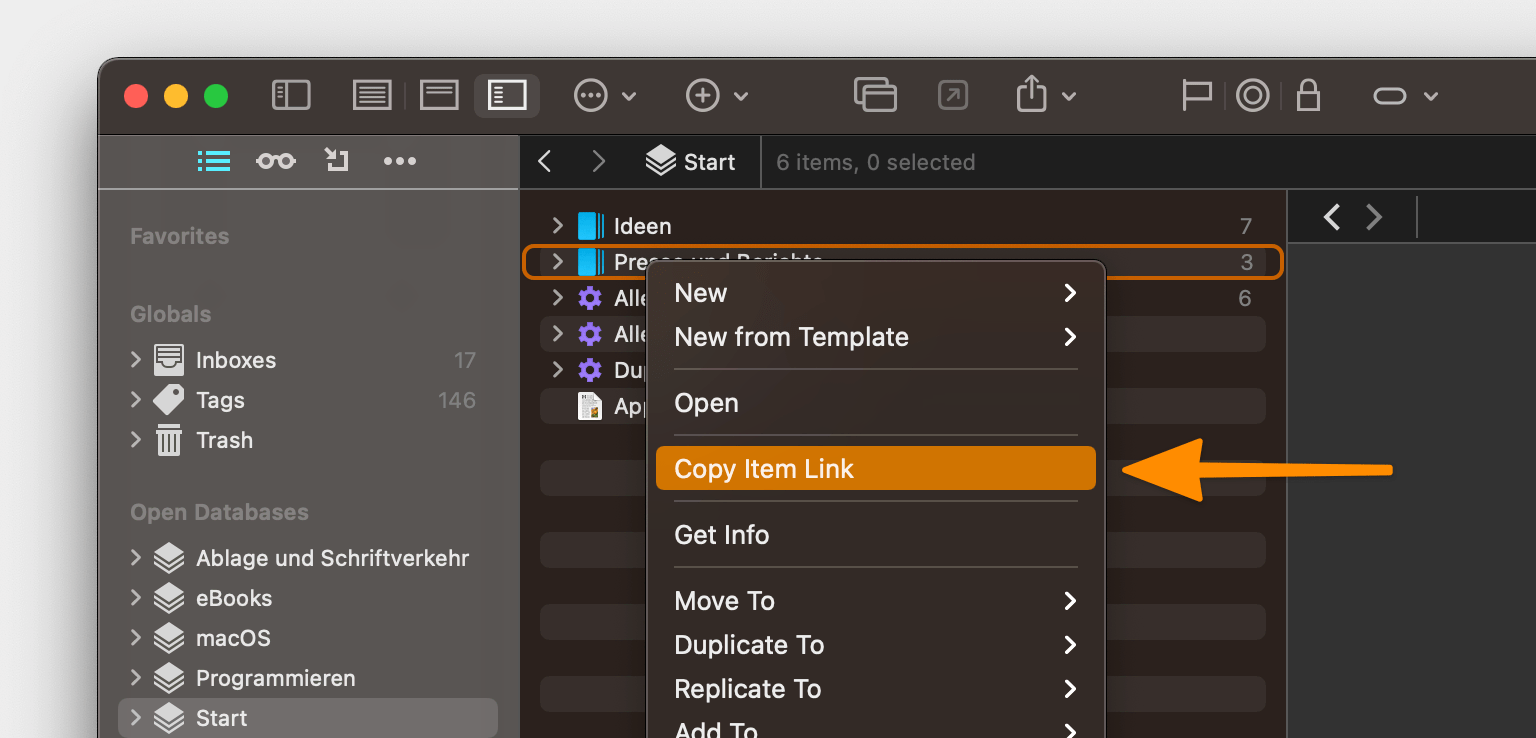Click the first purple gear smart group icon

591,297
